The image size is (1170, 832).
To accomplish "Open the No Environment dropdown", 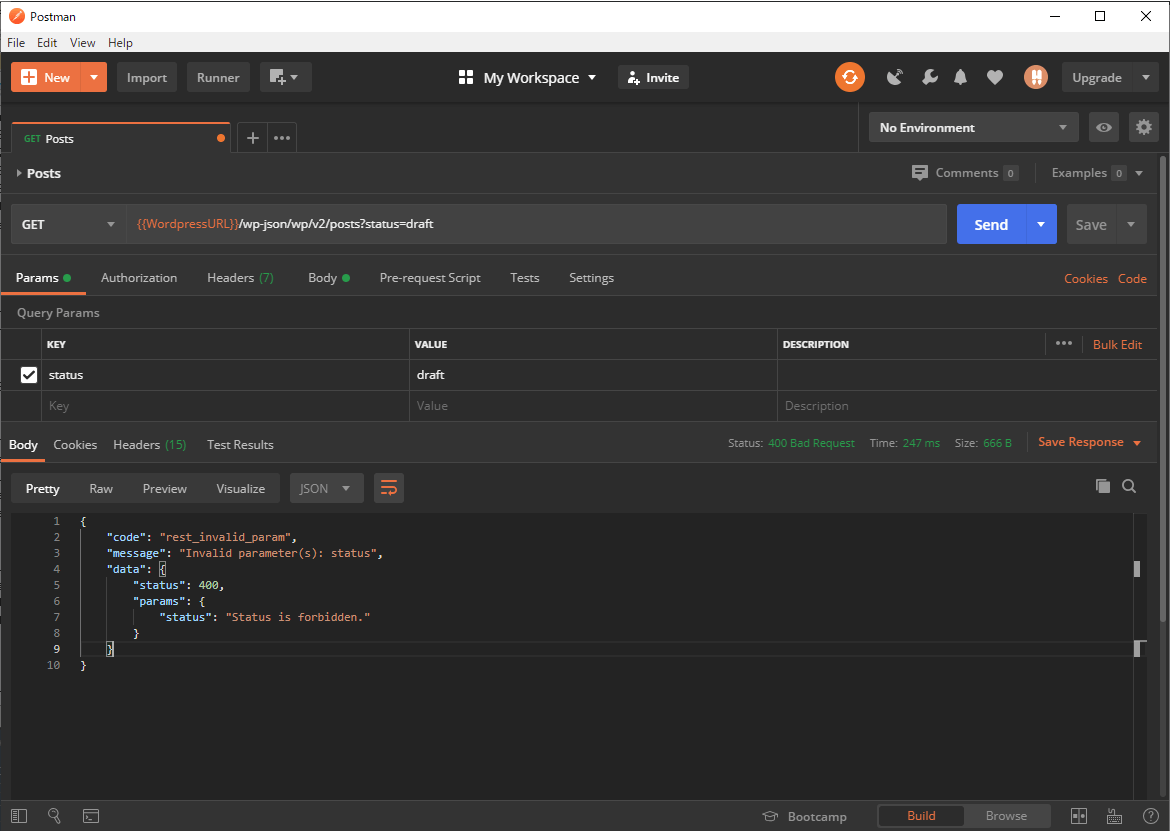I will [972, 128].
